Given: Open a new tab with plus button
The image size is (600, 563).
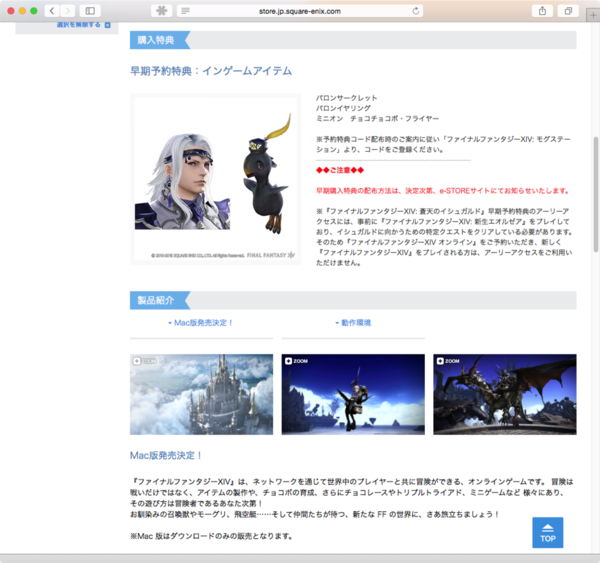Looking at the screenshot, I should 593,15.
